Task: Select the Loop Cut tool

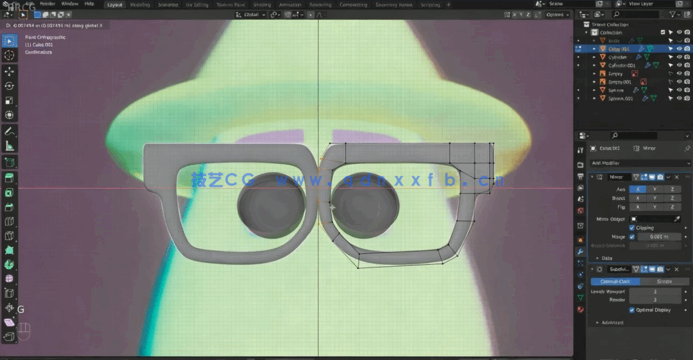Action: [9, 221]
